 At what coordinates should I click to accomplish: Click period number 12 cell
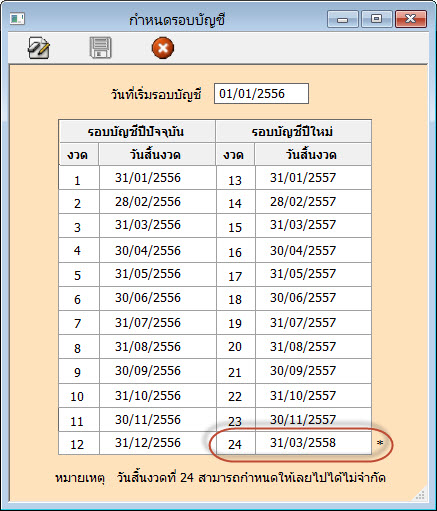tap(79, 443)
